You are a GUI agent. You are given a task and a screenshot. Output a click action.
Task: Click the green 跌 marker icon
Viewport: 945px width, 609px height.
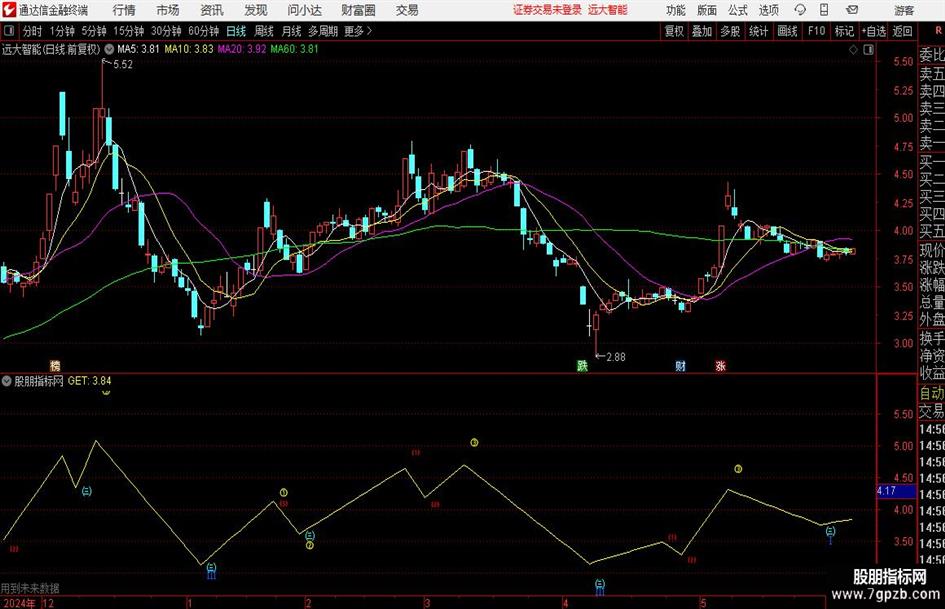tap(582, 366)
